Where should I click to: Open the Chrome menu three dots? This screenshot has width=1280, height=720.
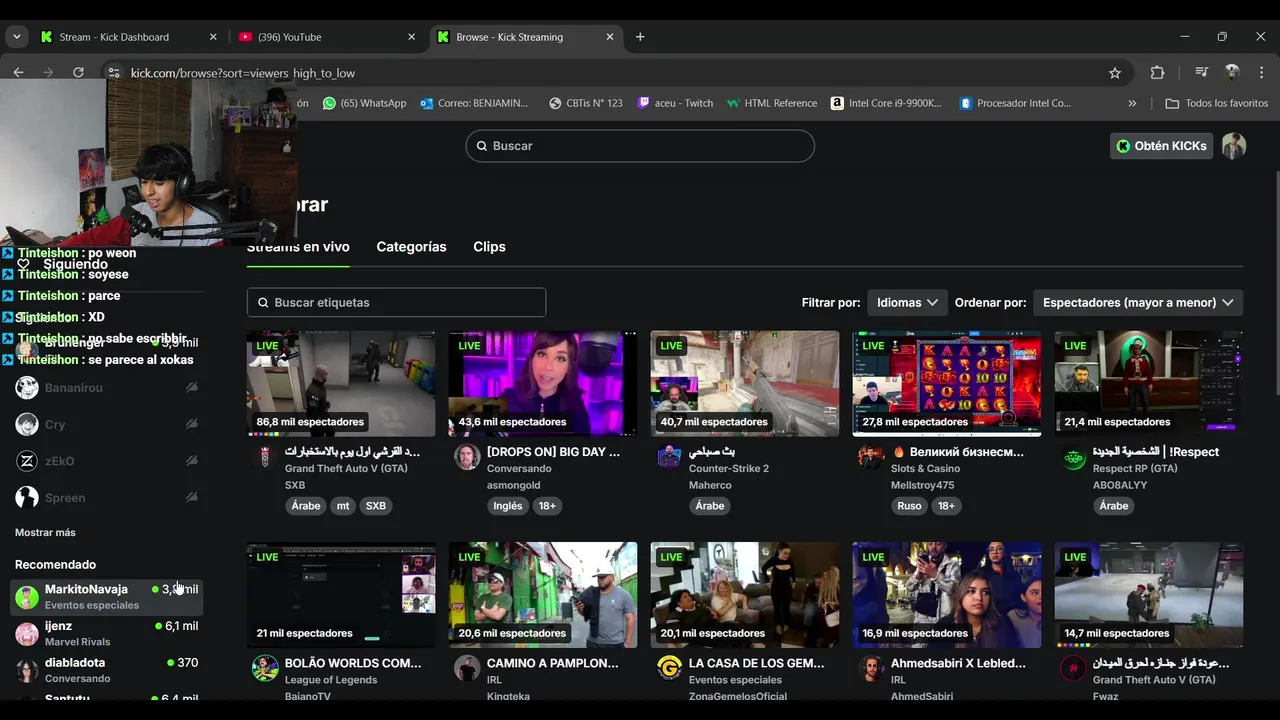1261,72
